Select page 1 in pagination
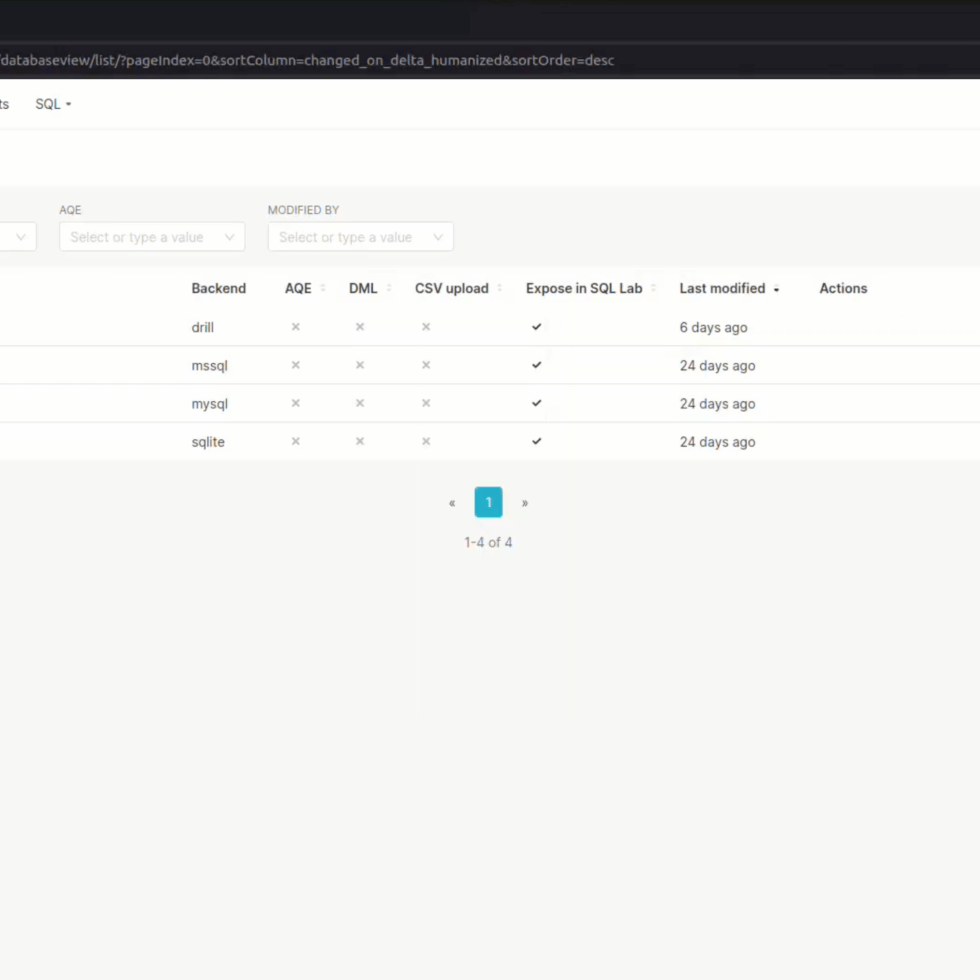This screenshot has height=980, width=980. (x=488, y=502)
